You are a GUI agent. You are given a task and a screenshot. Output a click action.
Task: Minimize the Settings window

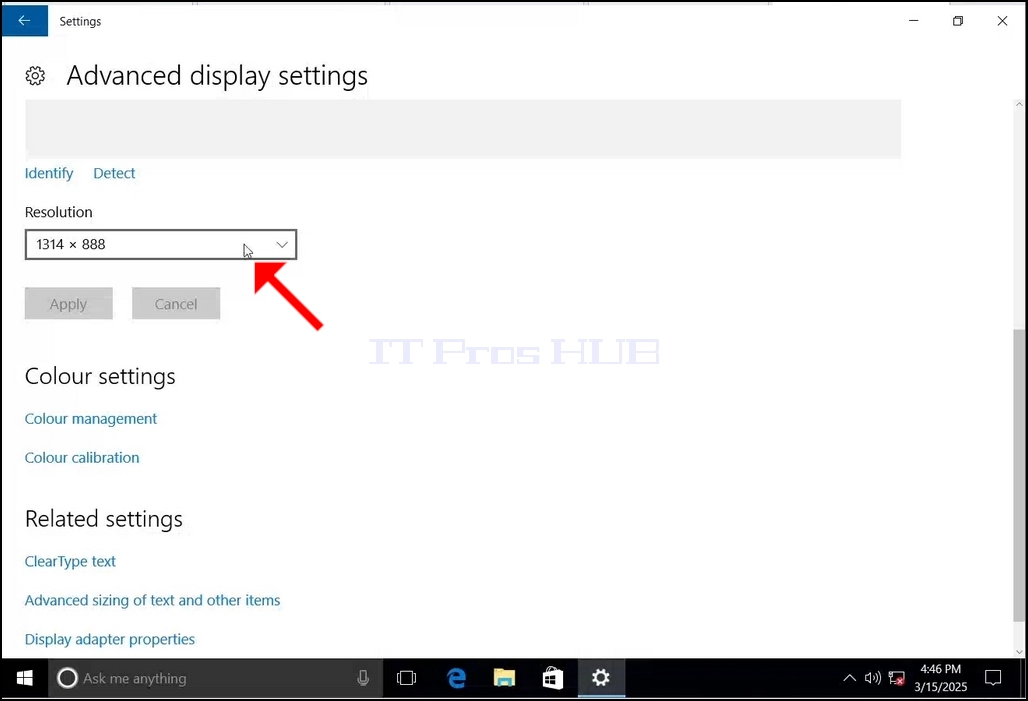point(913,20)
